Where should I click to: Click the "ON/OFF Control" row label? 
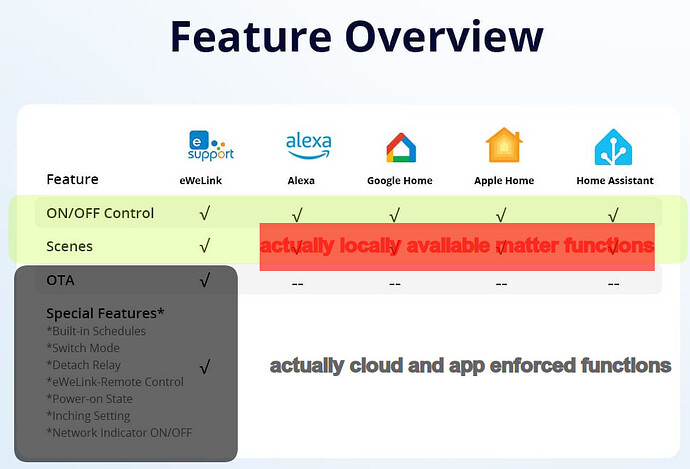point(100,213)
